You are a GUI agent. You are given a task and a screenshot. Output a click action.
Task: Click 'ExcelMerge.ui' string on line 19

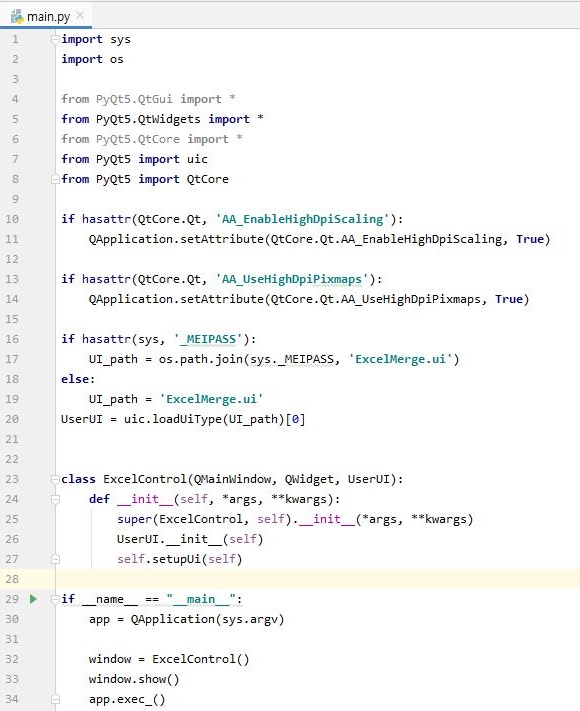(x=211, y=399)
